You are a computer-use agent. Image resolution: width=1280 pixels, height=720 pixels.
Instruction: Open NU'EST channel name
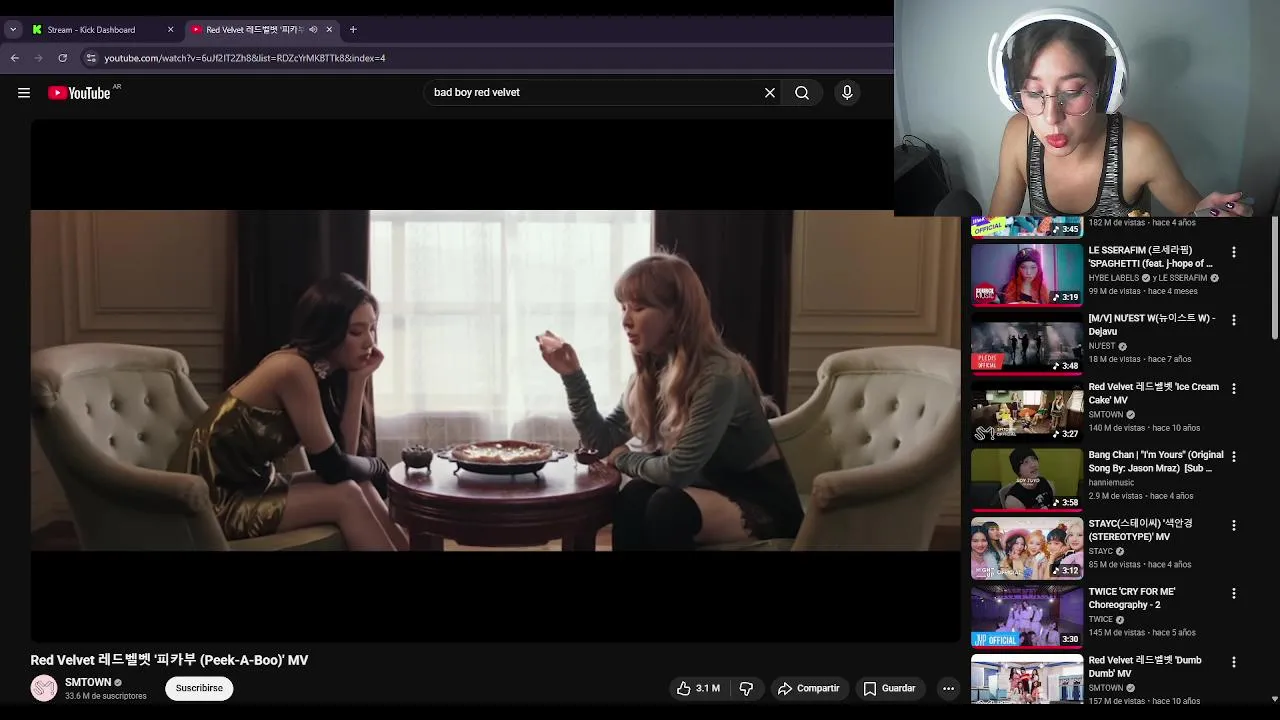tap(1102, 346)
